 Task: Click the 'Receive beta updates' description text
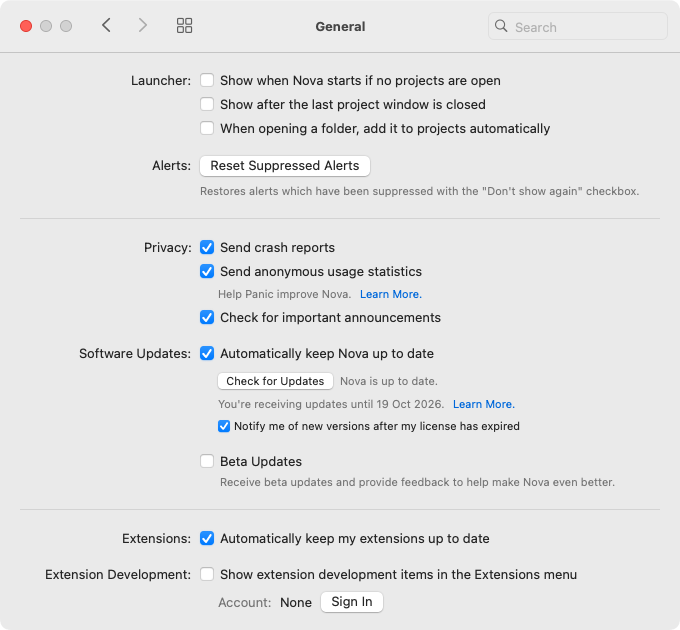click(417, 482)
